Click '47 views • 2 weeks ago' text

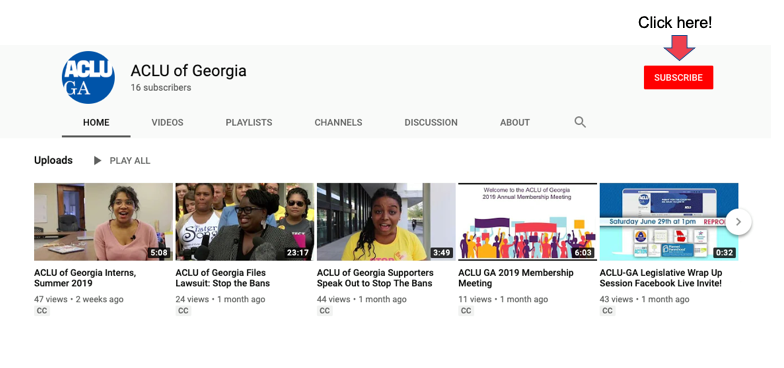[x=78, y=299]
